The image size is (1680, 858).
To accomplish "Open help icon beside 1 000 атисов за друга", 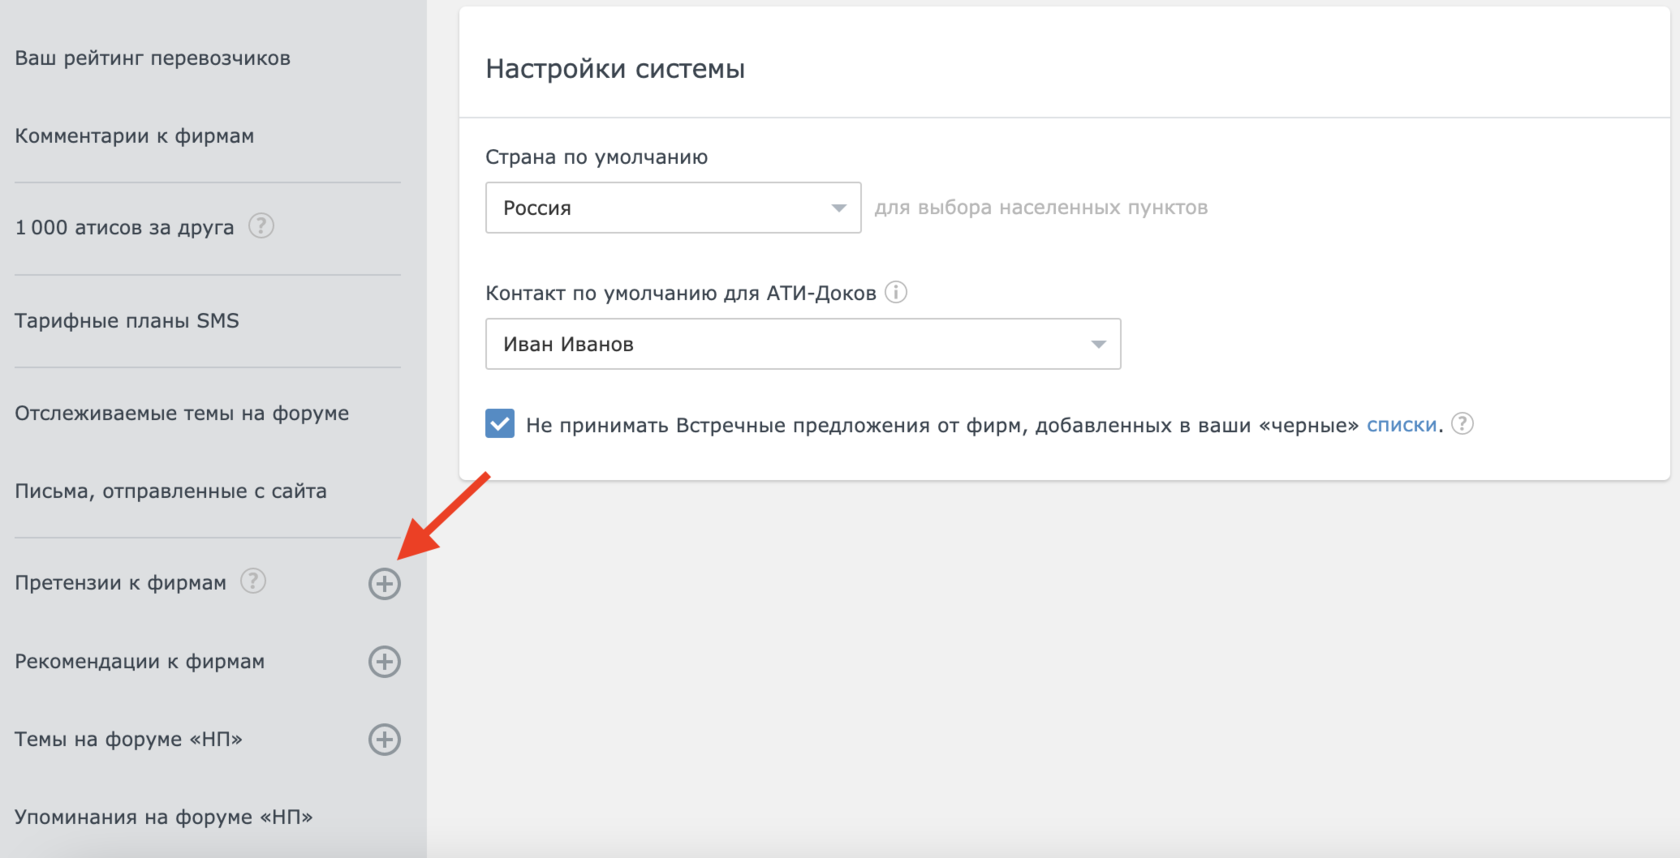I will pyautogui.click(x=261, y=226).
